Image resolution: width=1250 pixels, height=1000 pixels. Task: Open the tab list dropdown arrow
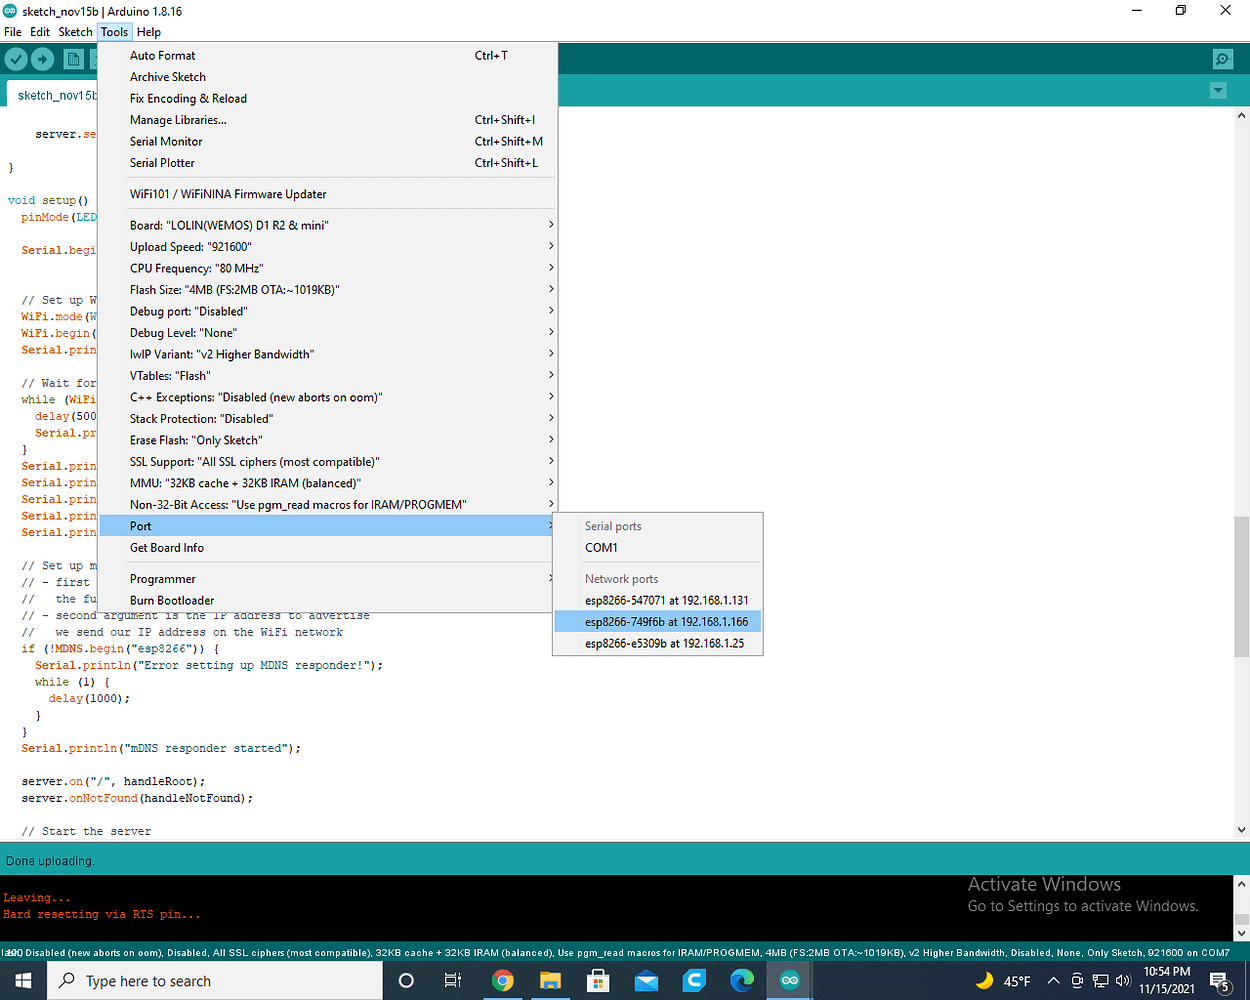(1218, 90)
